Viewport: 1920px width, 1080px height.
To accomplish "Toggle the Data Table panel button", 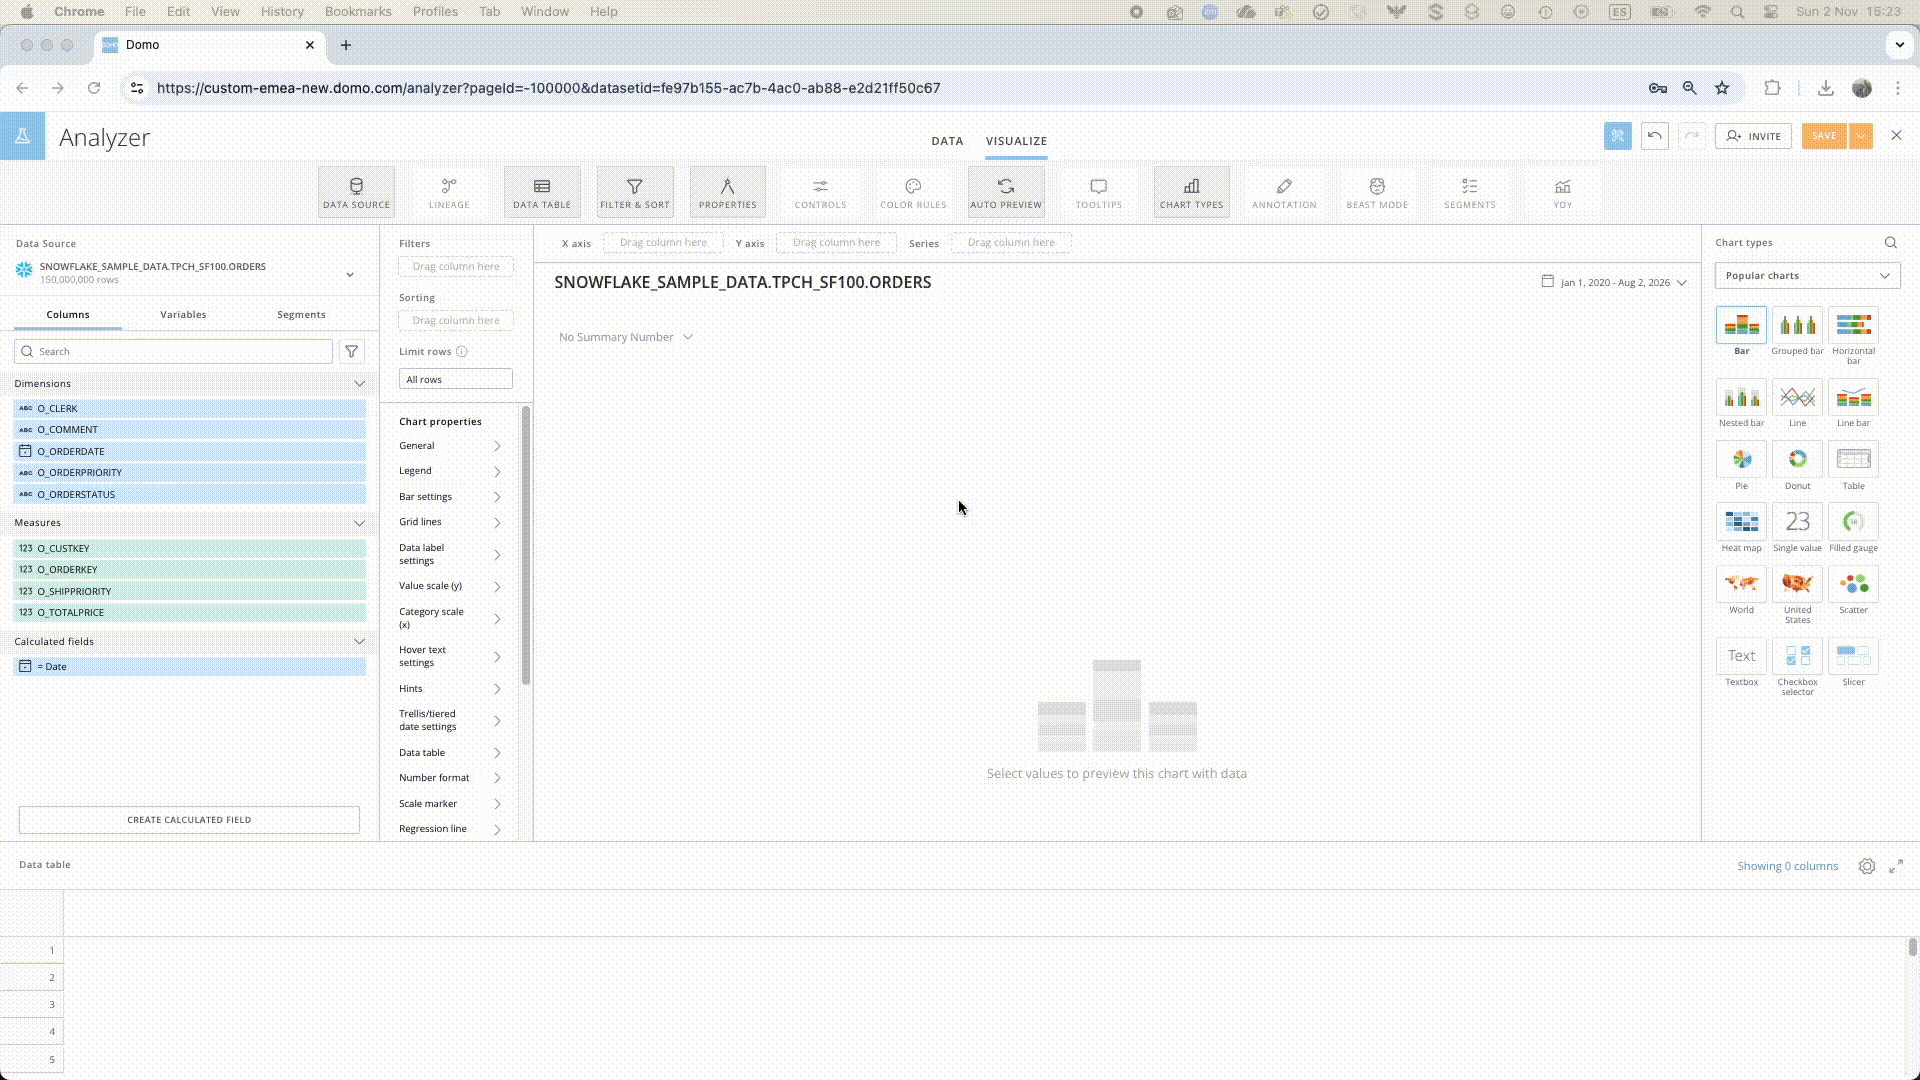I will (x=541, y=192).
